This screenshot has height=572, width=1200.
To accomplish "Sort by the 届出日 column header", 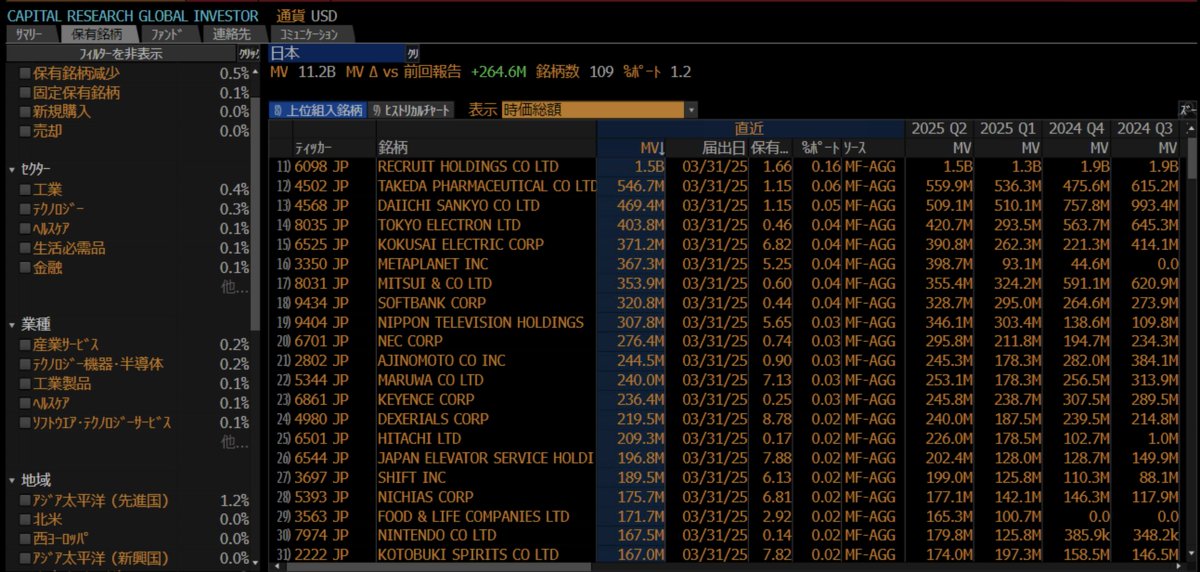I will [708, 148].
